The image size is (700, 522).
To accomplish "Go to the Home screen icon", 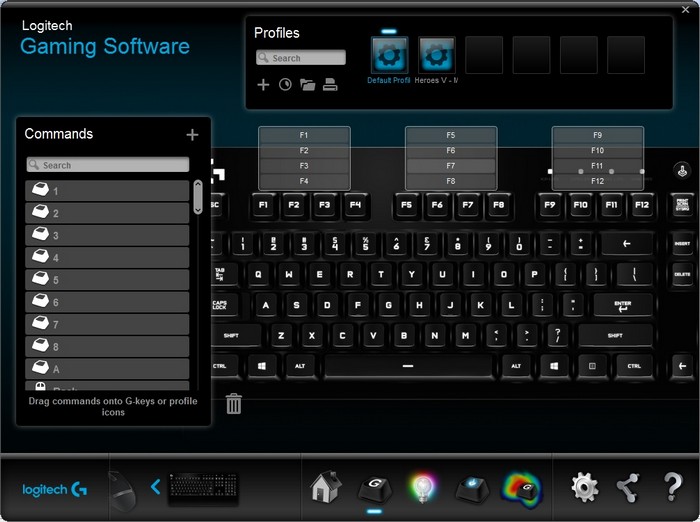I will pyautogui.click(x=325, y=487).
